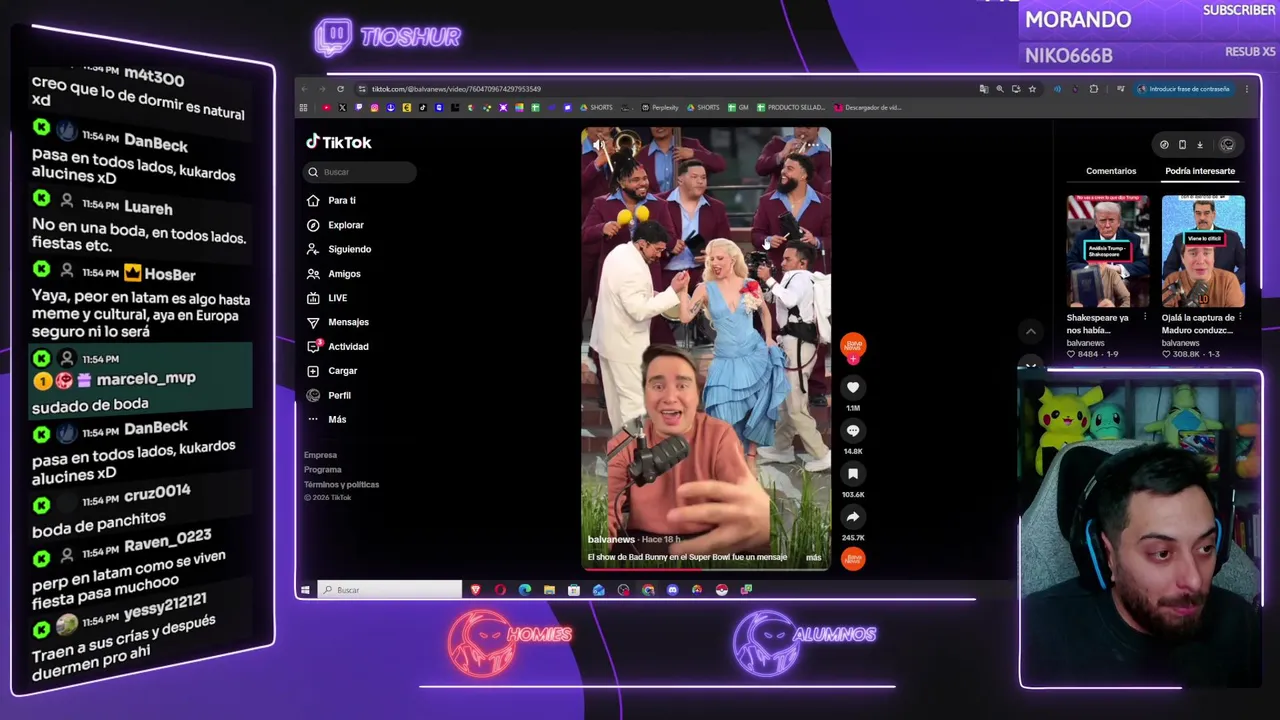Image resolution: width=1280 pixels, height=720 pixels.
Task: Open File Explorer from the taskbar
Action: point(549,590)
